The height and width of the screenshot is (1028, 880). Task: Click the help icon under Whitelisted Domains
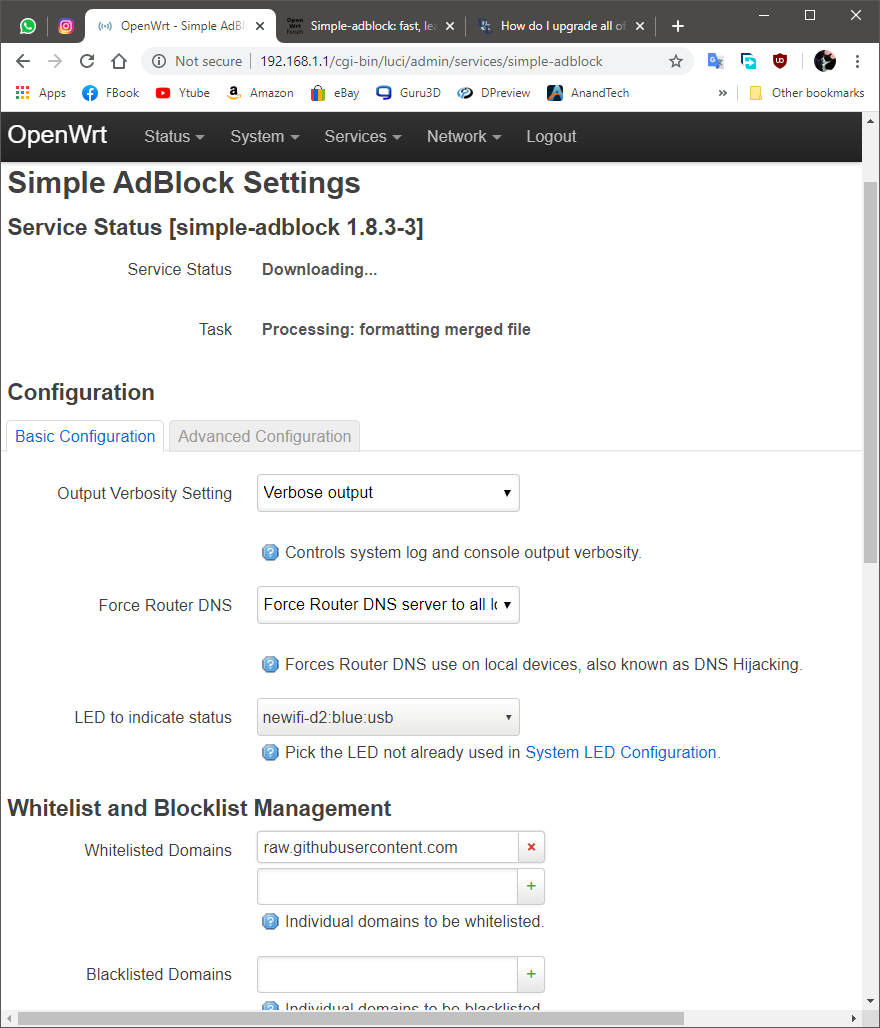pos(270,921)
